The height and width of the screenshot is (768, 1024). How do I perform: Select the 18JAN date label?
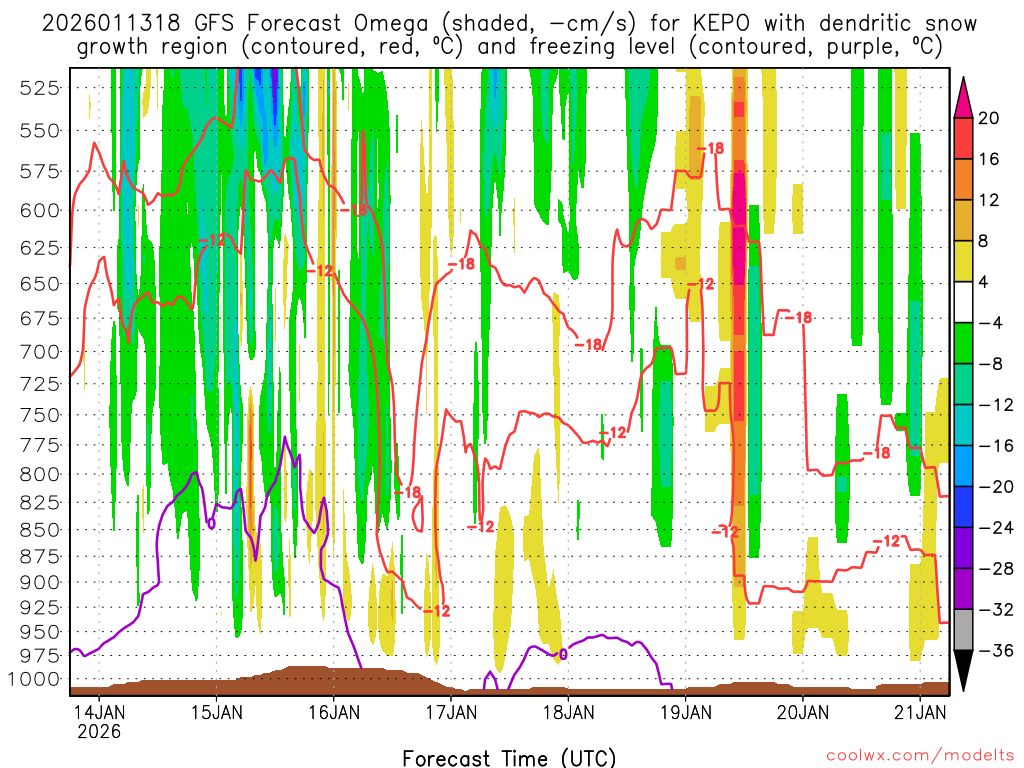click(x=568, y=712)
